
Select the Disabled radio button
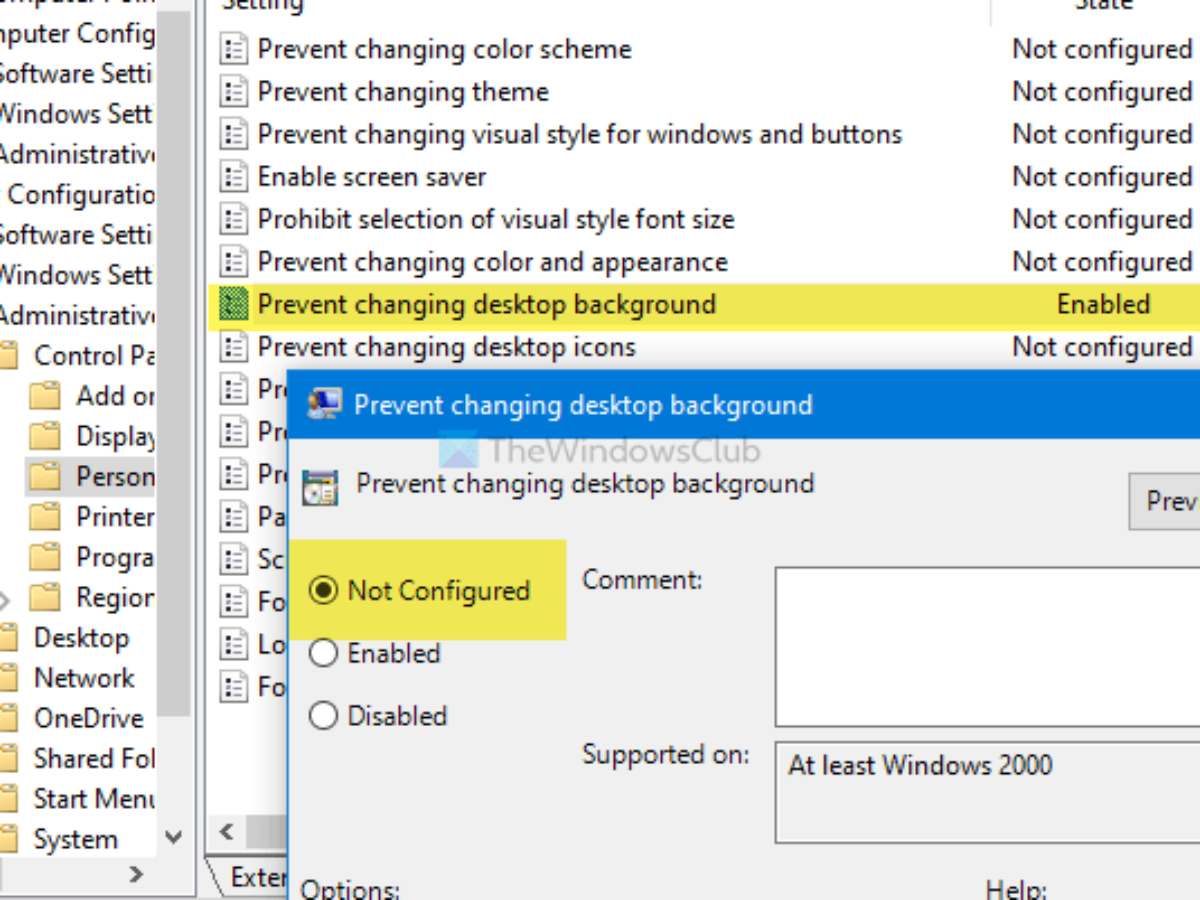[323, 716]
